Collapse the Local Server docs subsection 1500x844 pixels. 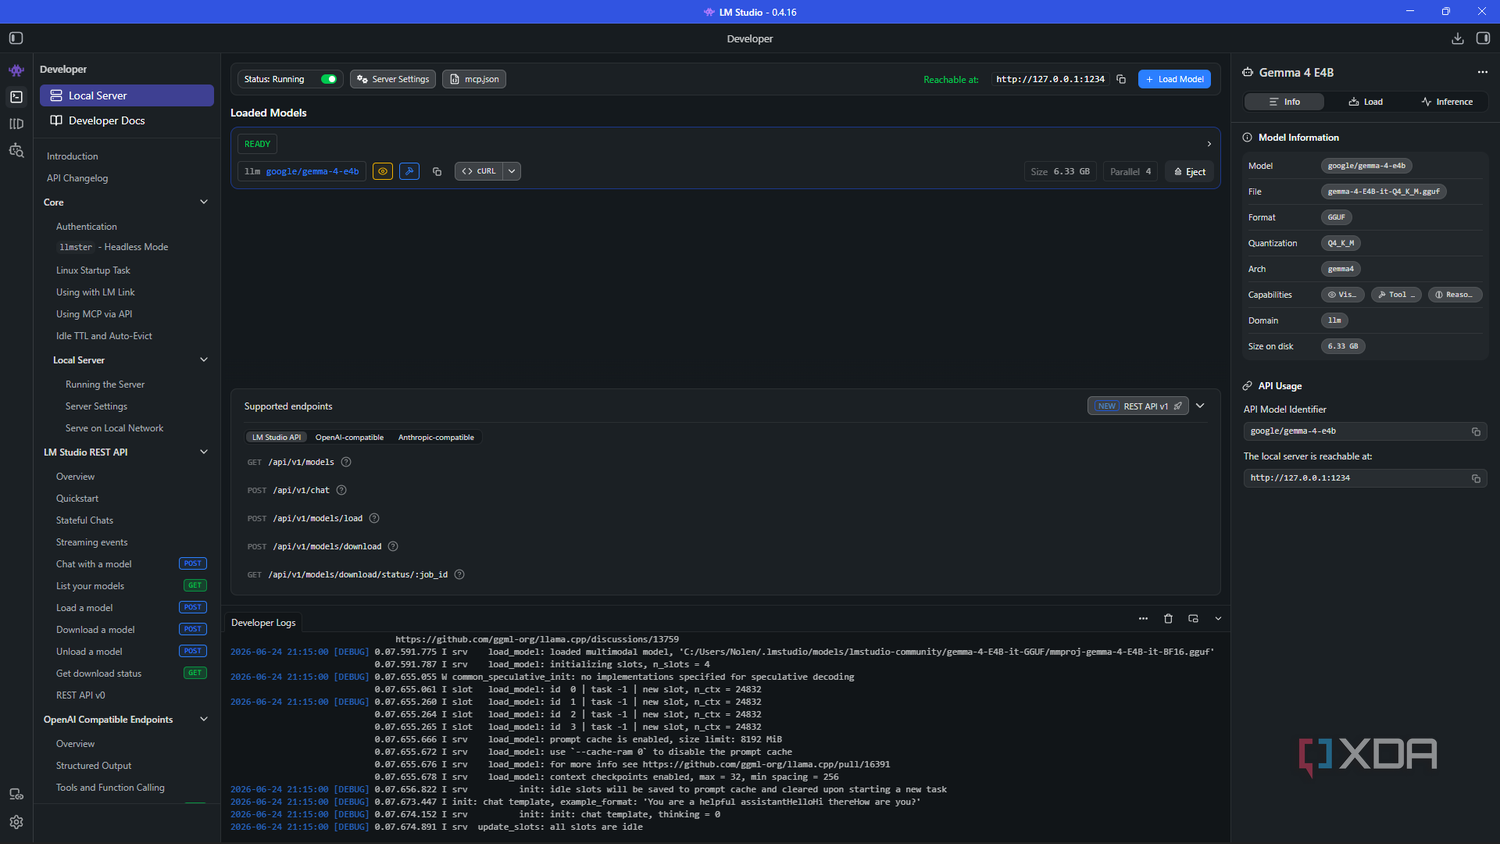pos(204,360)
